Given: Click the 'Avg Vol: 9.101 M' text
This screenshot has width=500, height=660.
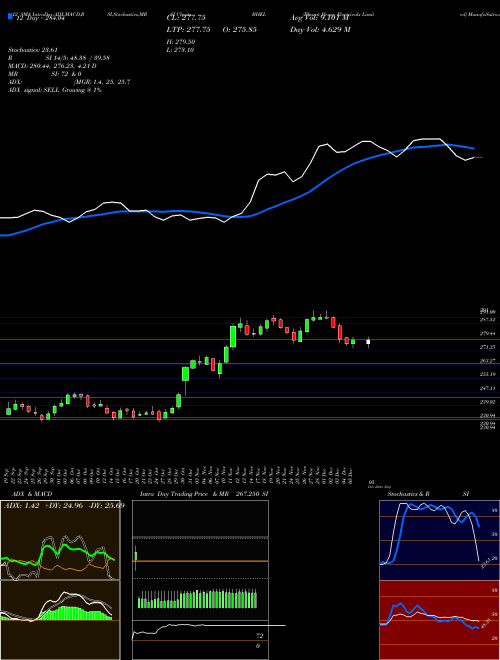Looking at the screenshot, I should pyautogui.click(x=319, y=18).
